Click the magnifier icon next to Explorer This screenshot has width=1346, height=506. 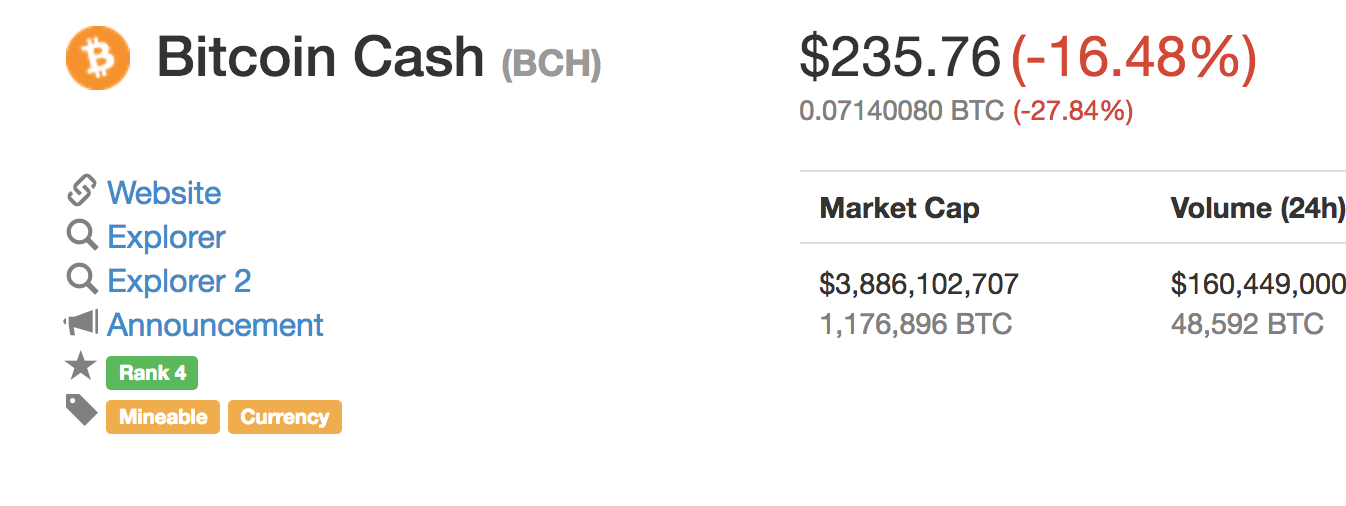(x=82, y=235)
